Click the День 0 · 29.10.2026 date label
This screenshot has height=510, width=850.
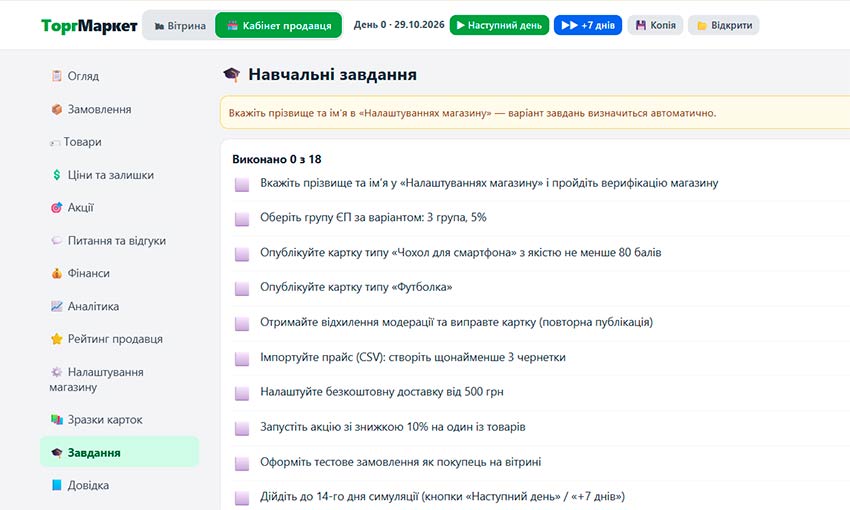tap(399, 25)
